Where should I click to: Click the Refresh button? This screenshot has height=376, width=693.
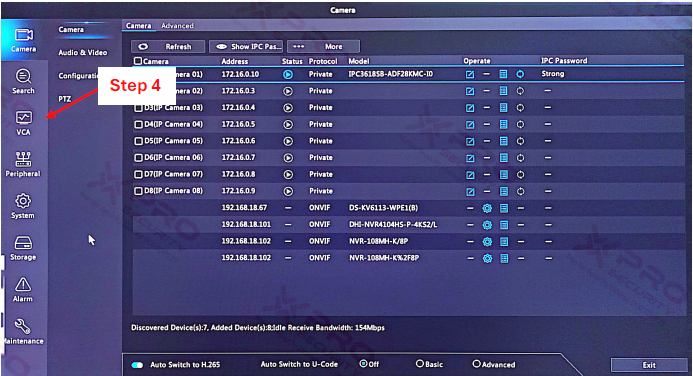point(168,46)
